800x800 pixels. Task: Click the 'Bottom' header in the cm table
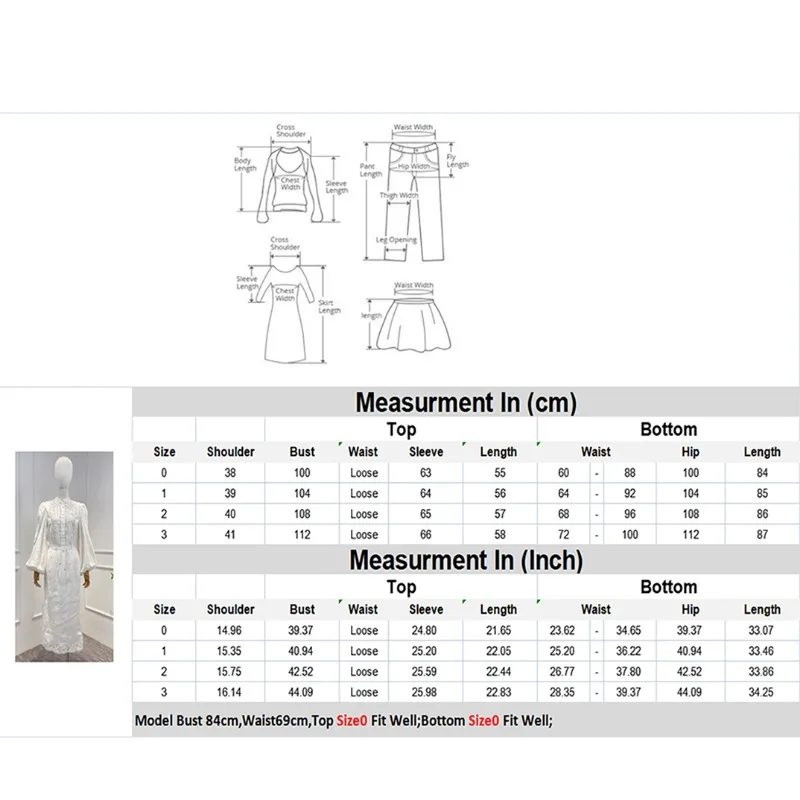click(x=668, y=429)
